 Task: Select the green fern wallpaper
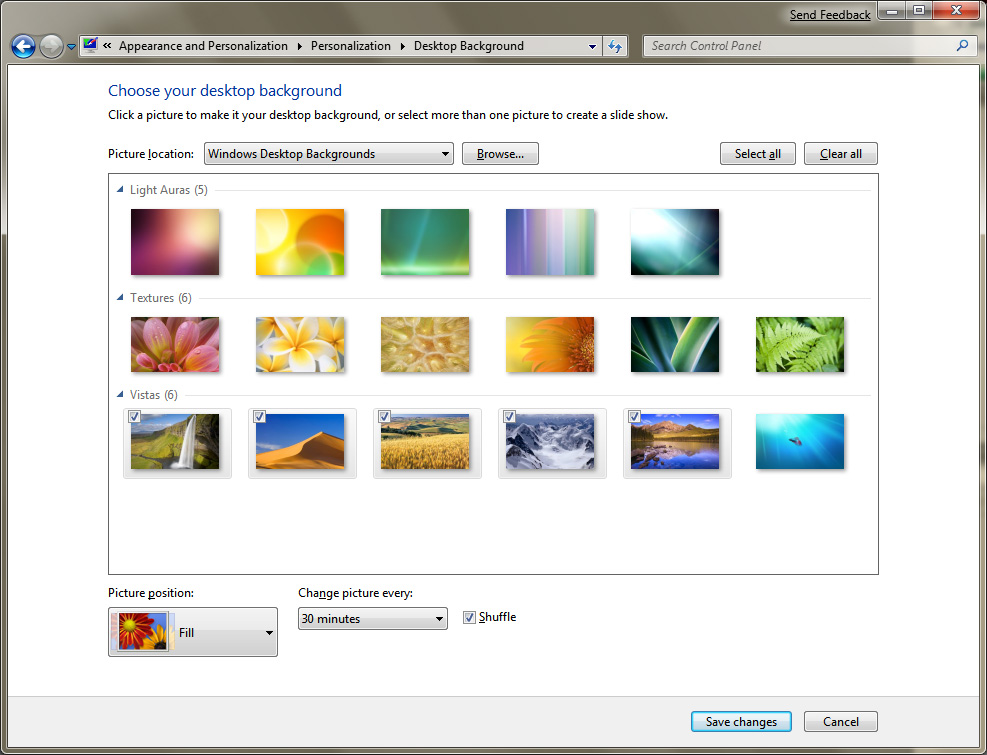[799, 344]
